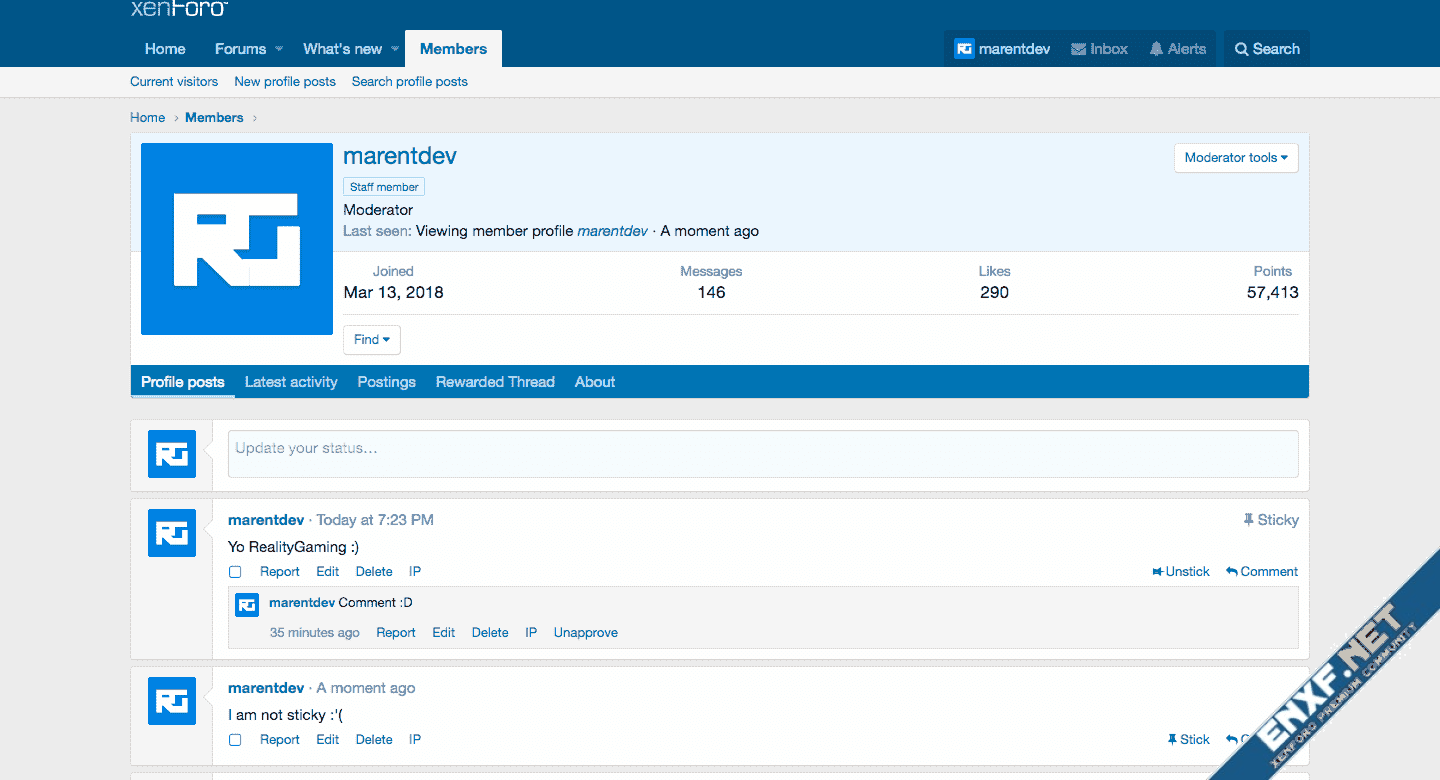This screenshot has width=1440, height=780.
Task: Switch to the Latest activity tab
Action: 291,382
